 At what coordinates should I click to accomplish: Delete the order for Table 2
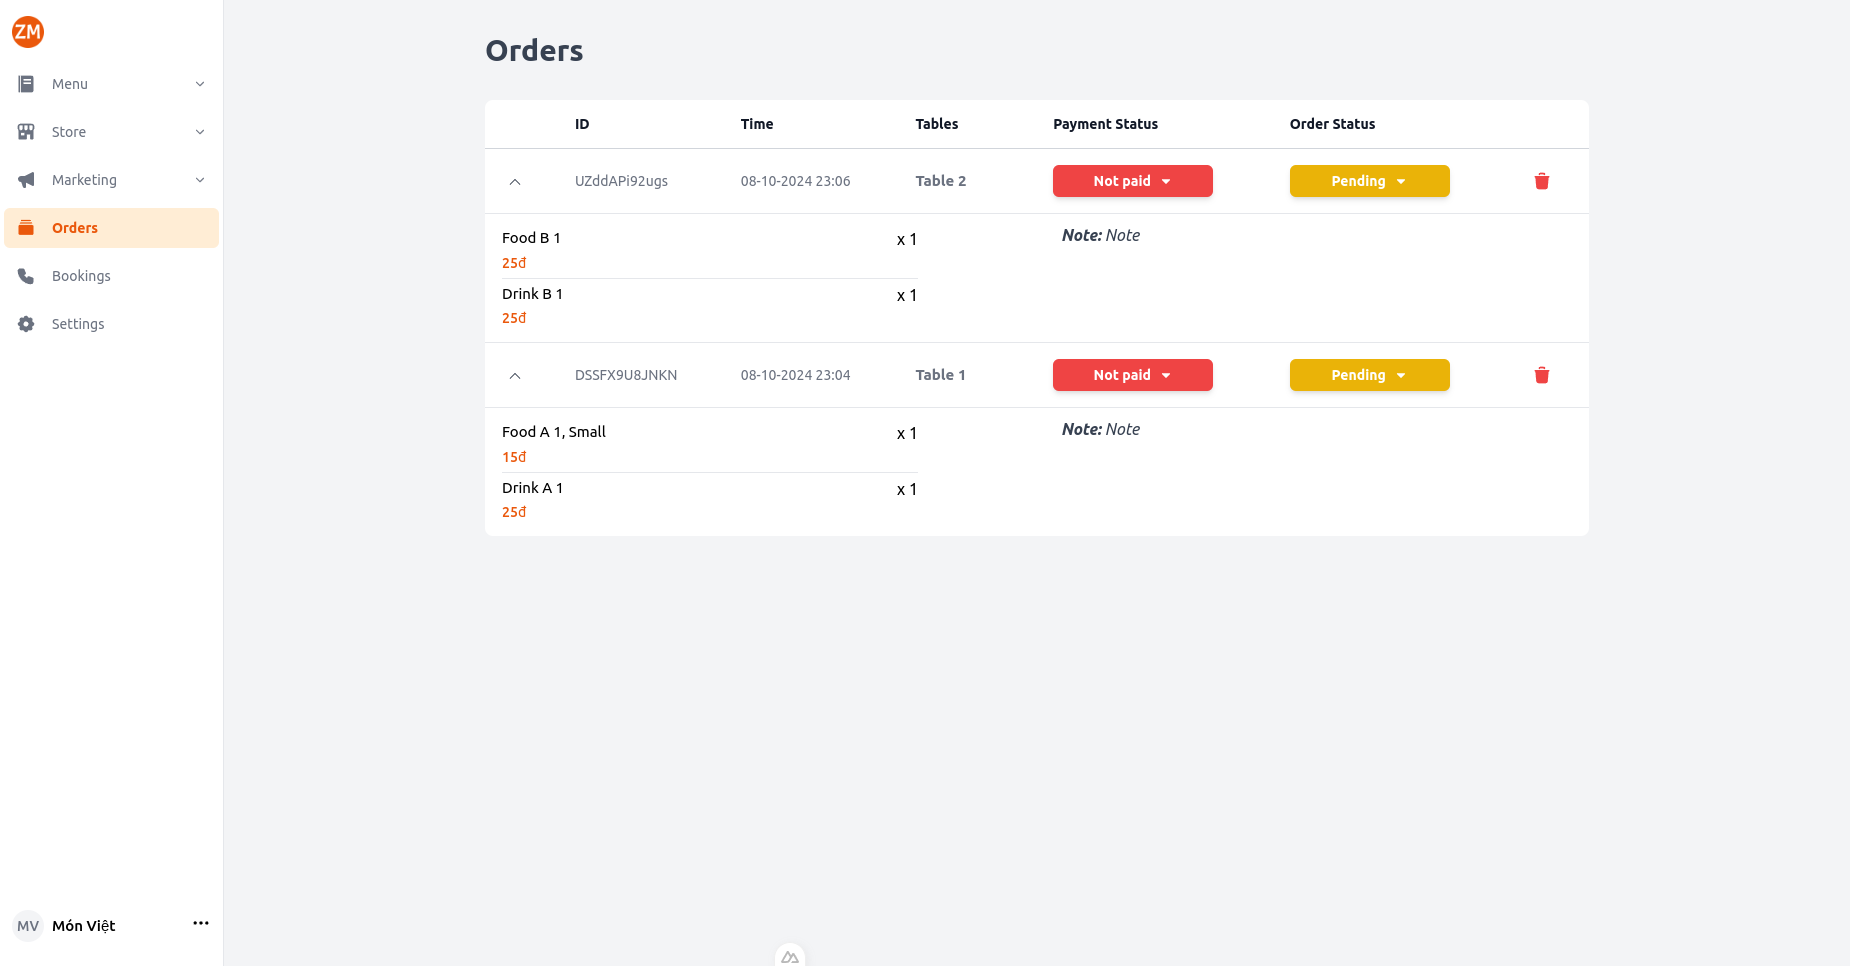1541,181
